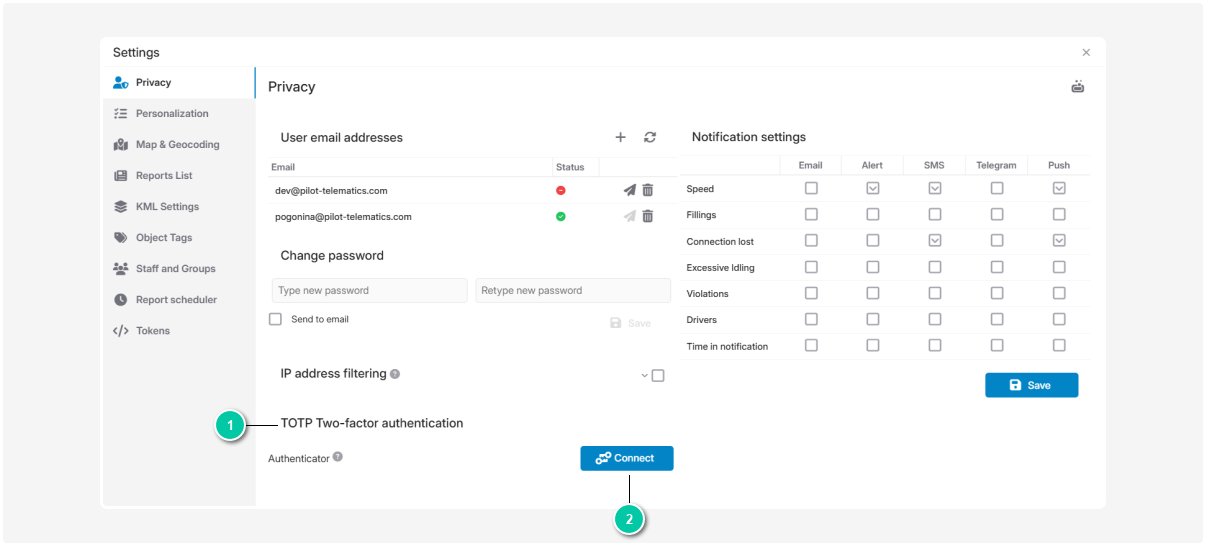Enable the Send to email checkbox
Image resolution: width=1206 pixels, height=556 pixels.
tap(275, 320)
